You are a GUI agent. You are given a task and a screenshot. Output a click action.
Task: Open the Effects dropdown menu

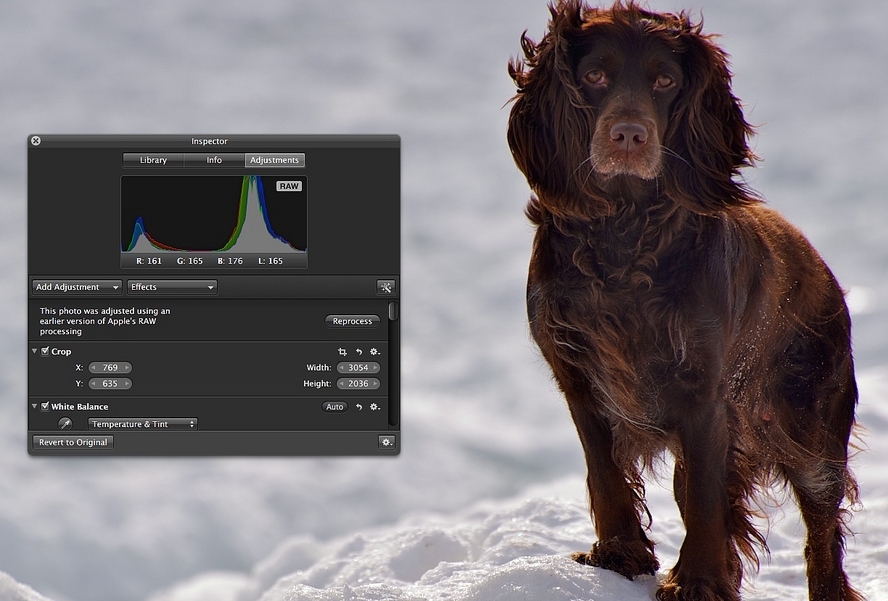(x=172, y=287)
